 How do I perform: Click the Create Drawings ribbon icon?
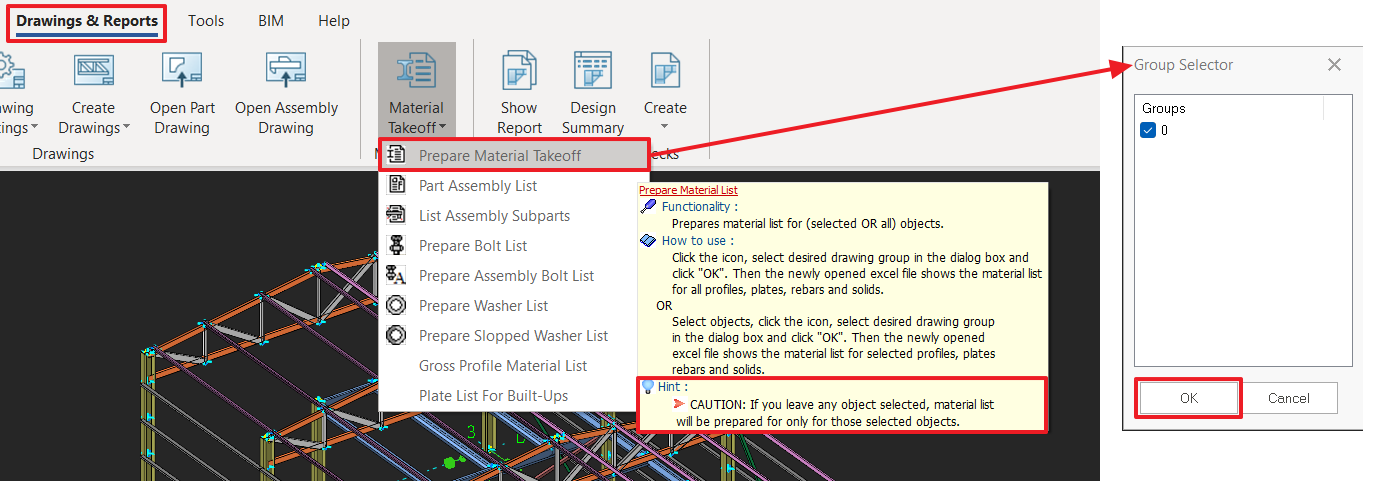(93, 71)
